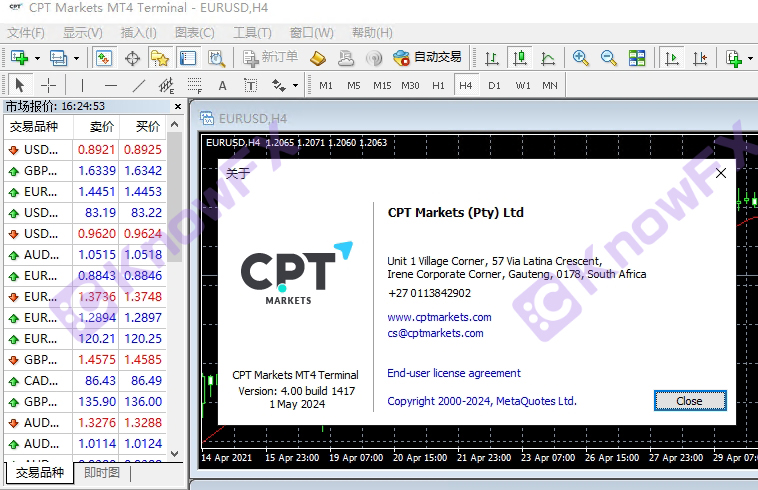Open the 图表(C) menu
This screenshot has height=490, width=758.
click(x=194, y=33)
